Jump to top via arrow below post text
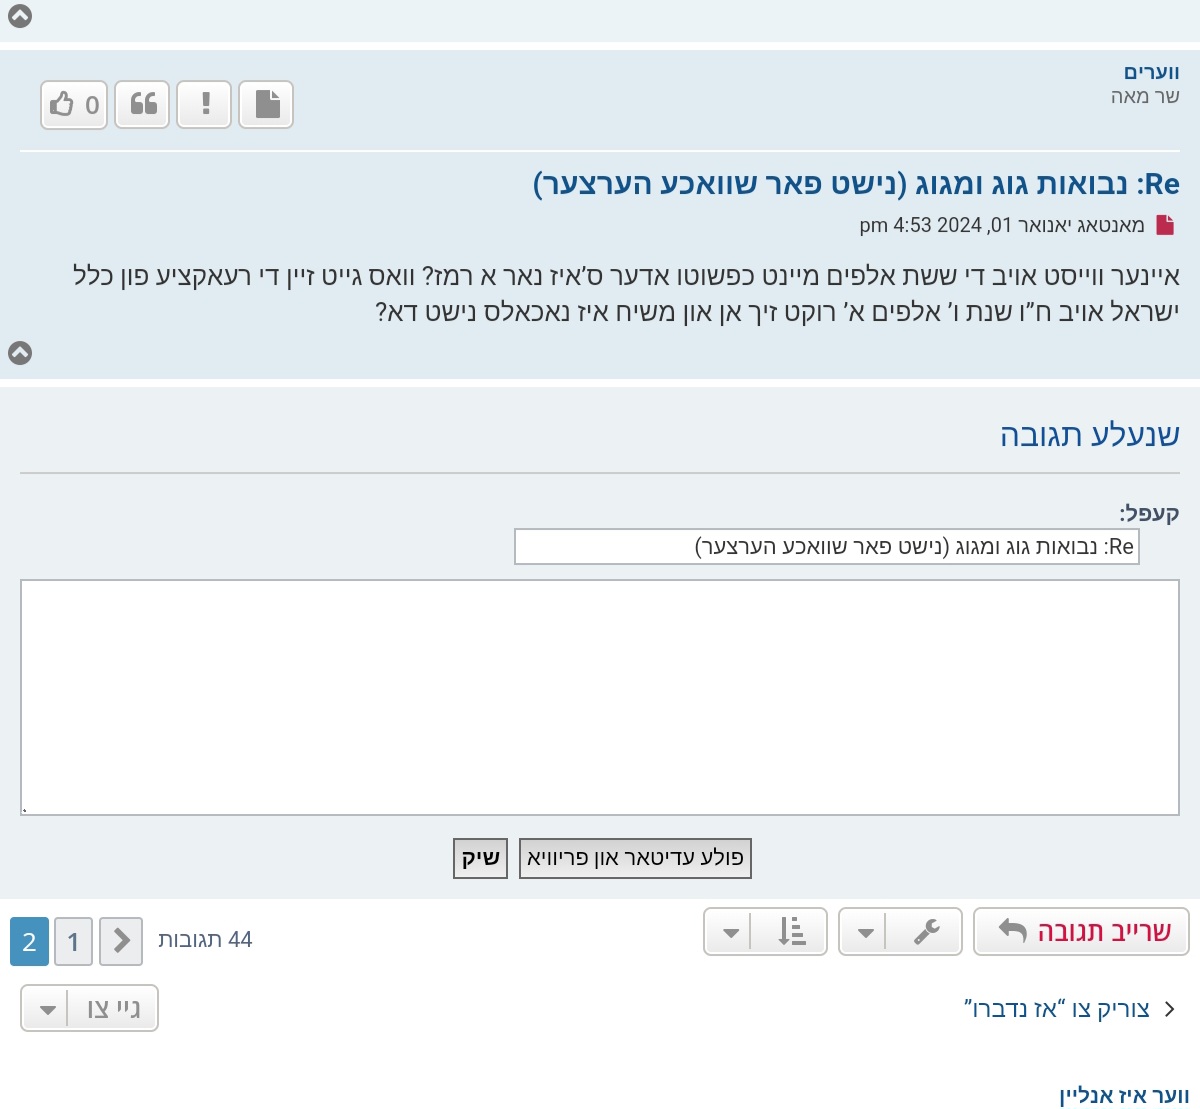The width and height of the screenshot is (1200, 1109). pos(20,353)
